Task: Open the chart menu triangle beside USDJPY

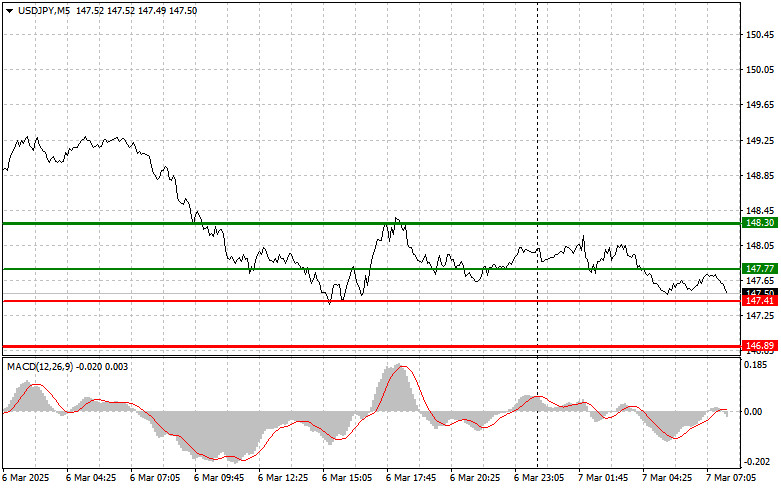Action: point(9,10)
